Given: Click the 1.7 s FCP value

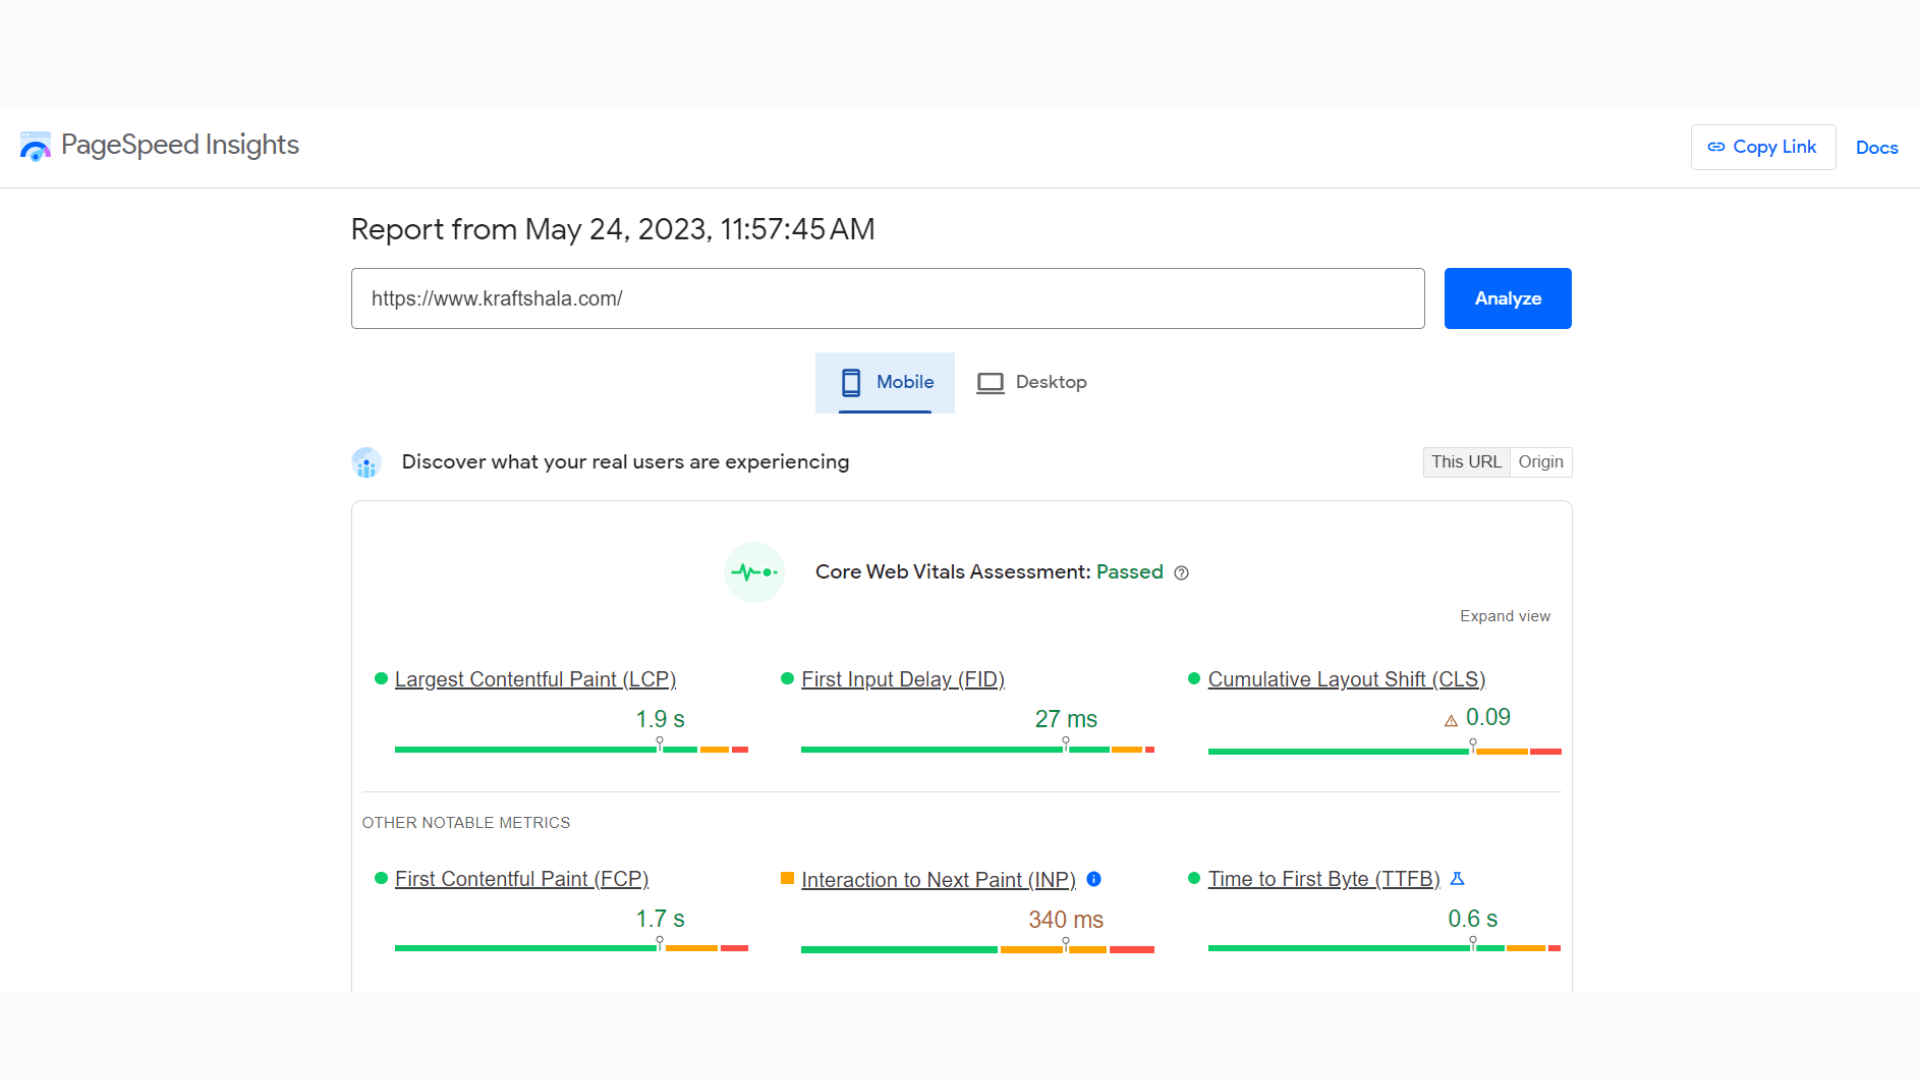Looking at the screenshot, I should (660, 918).
